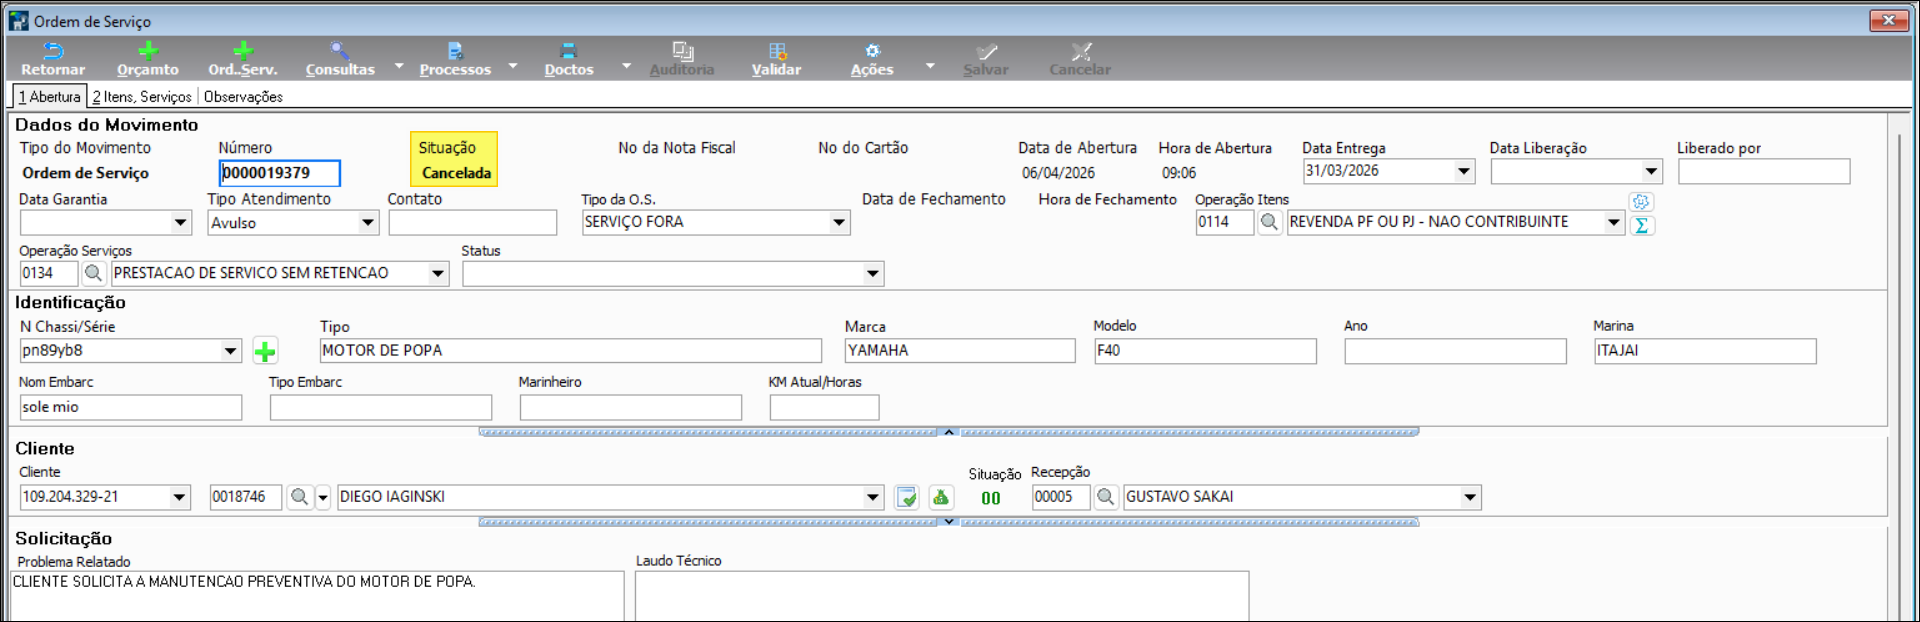Open the small arrow beside client search
The width and height of the screenshot is (1920, 622).
pos(323,497)
